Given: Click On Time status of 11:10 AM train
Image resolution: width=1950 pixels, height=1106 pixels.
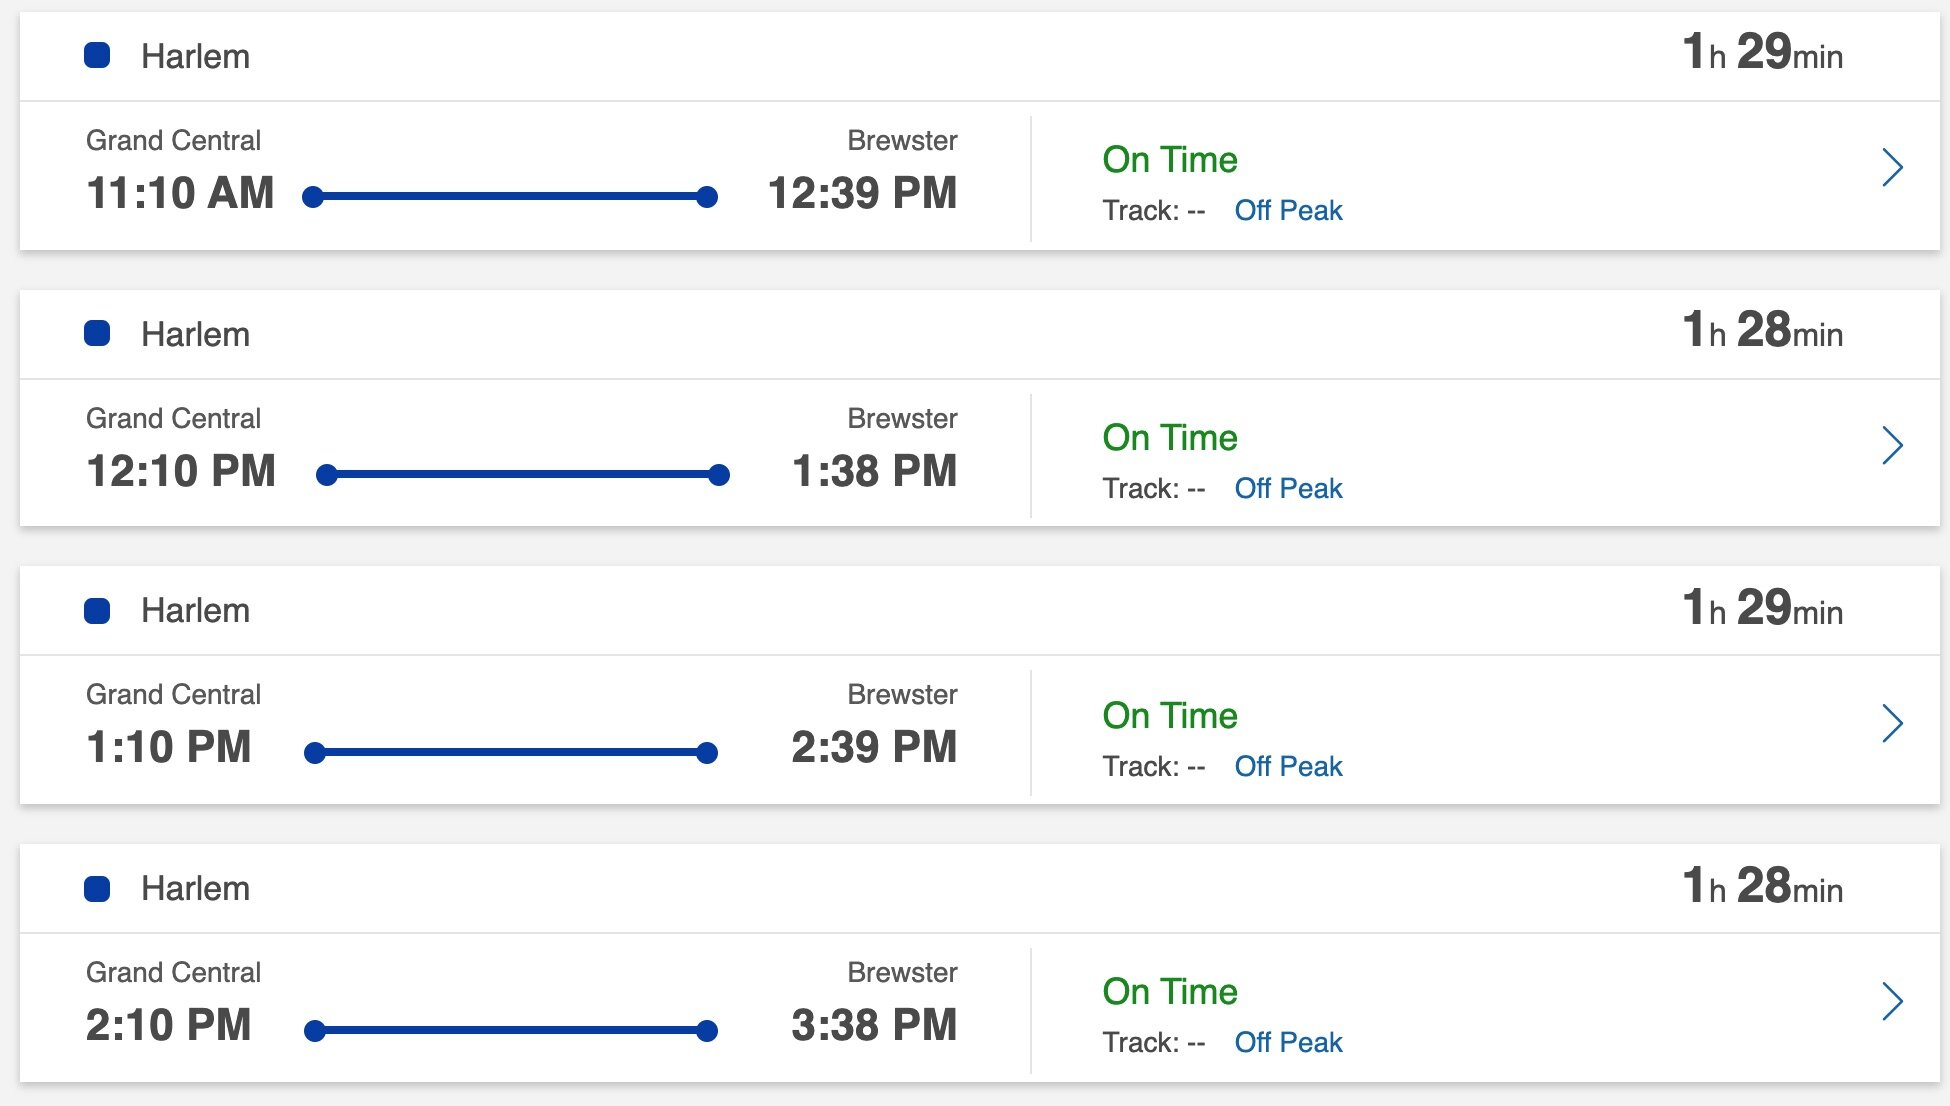Looking at the screenshot, I should coord(1170,159).
